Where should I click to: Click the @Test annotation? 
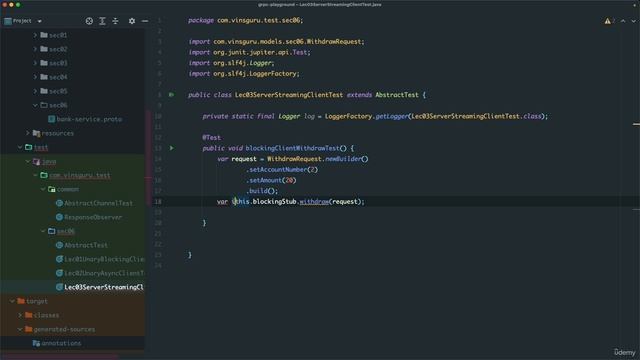coord(211,138)
